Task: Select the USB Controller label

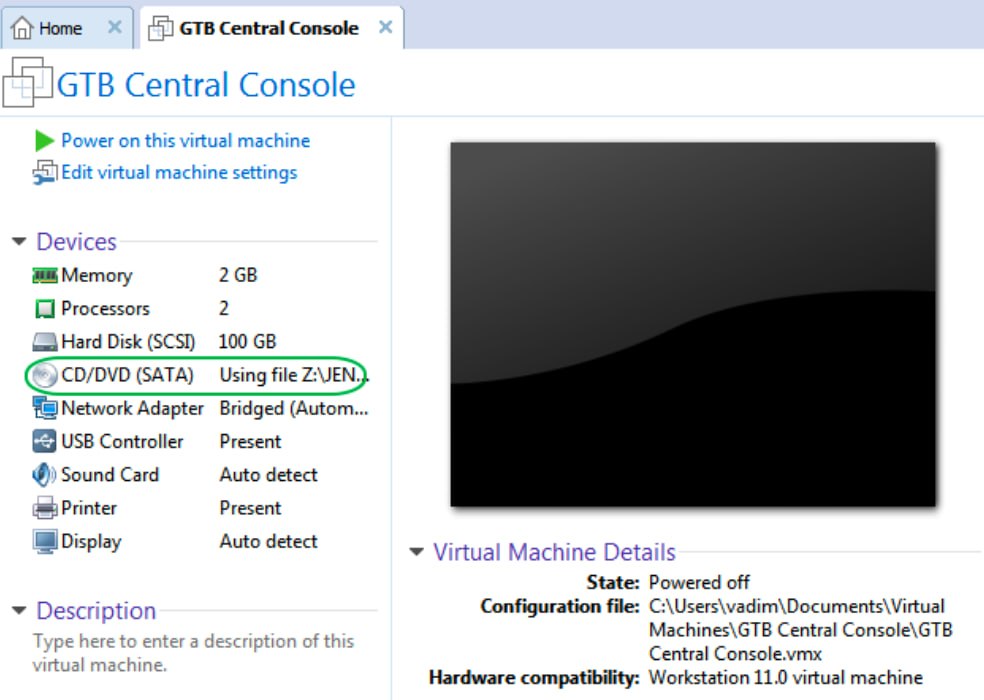Action: pos(122,442)
